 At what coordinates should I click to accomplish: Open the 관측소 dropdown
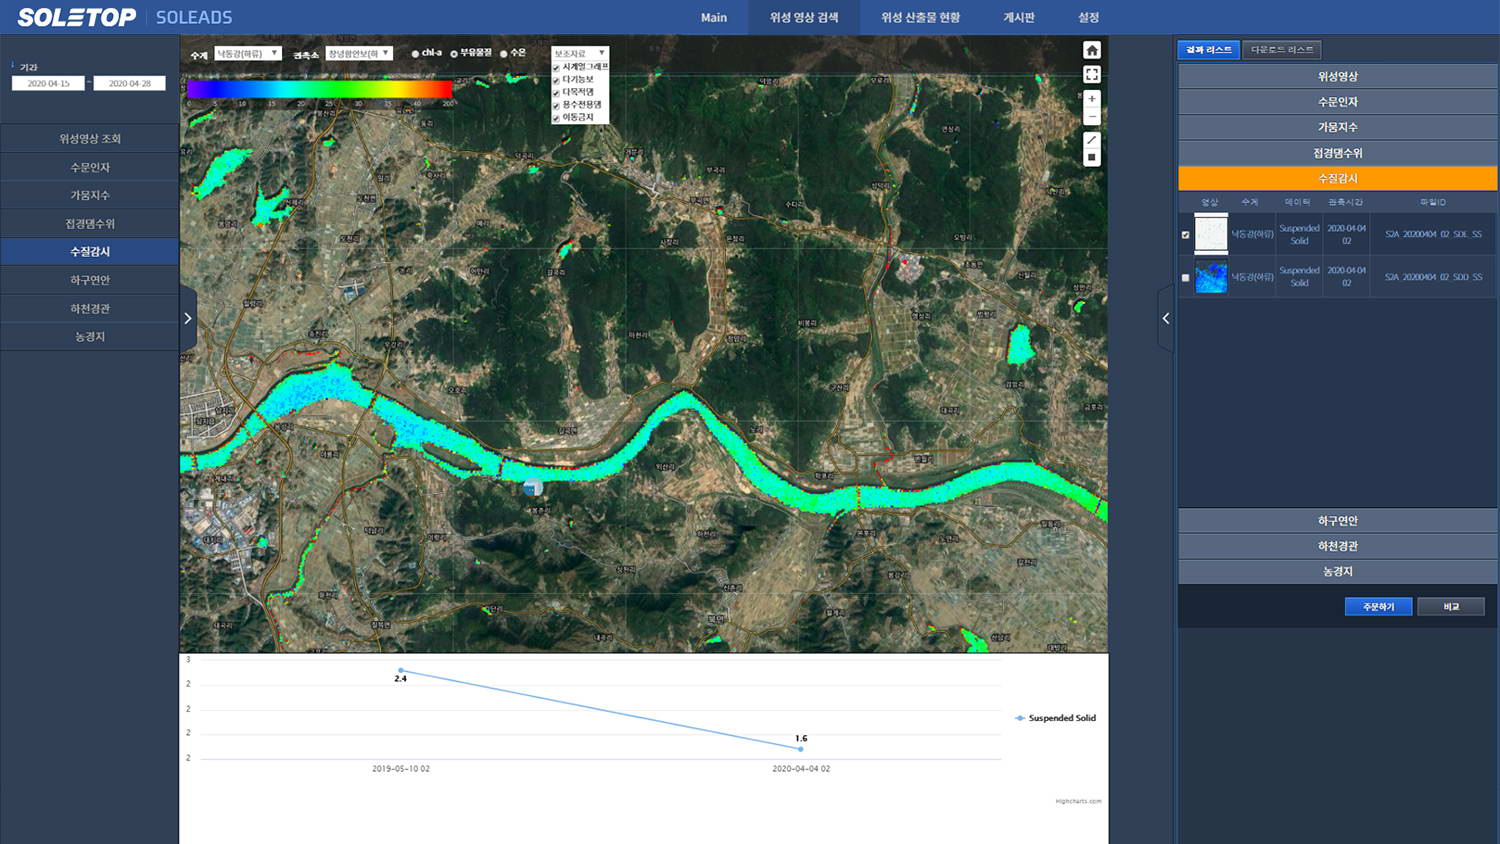click(x=359, y=54)
